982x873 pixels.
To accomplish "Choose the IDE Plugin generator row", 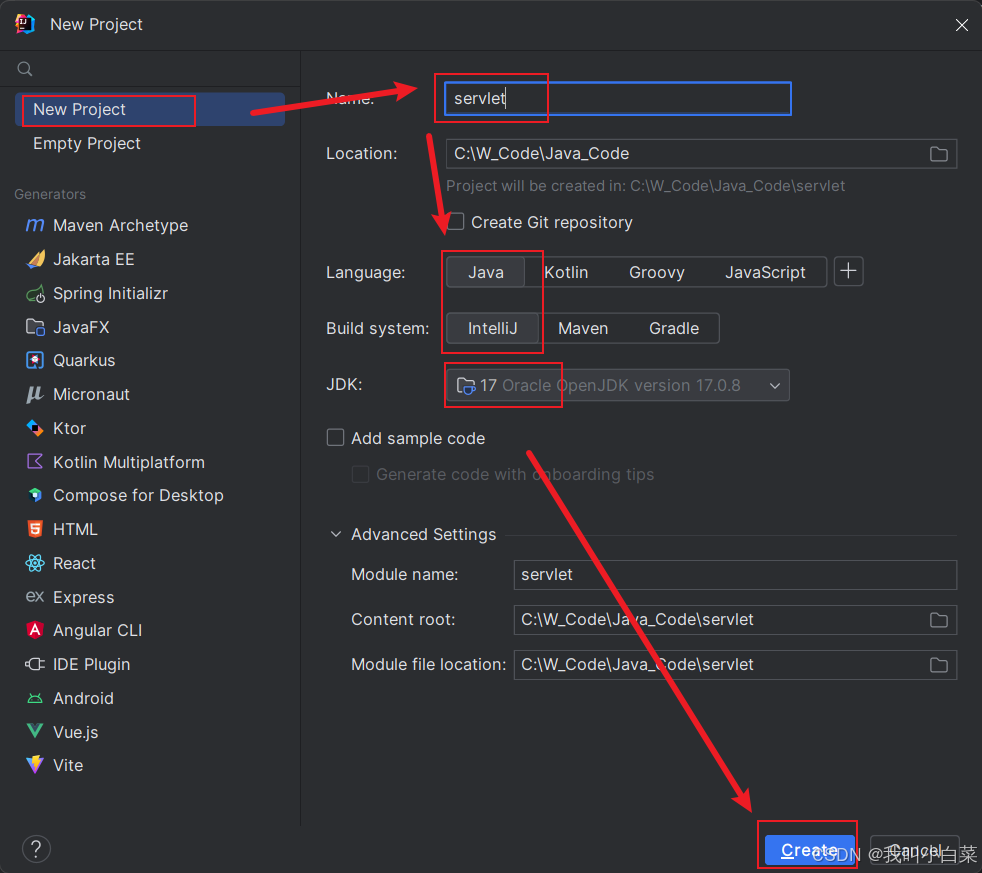I will click(150, 664).
